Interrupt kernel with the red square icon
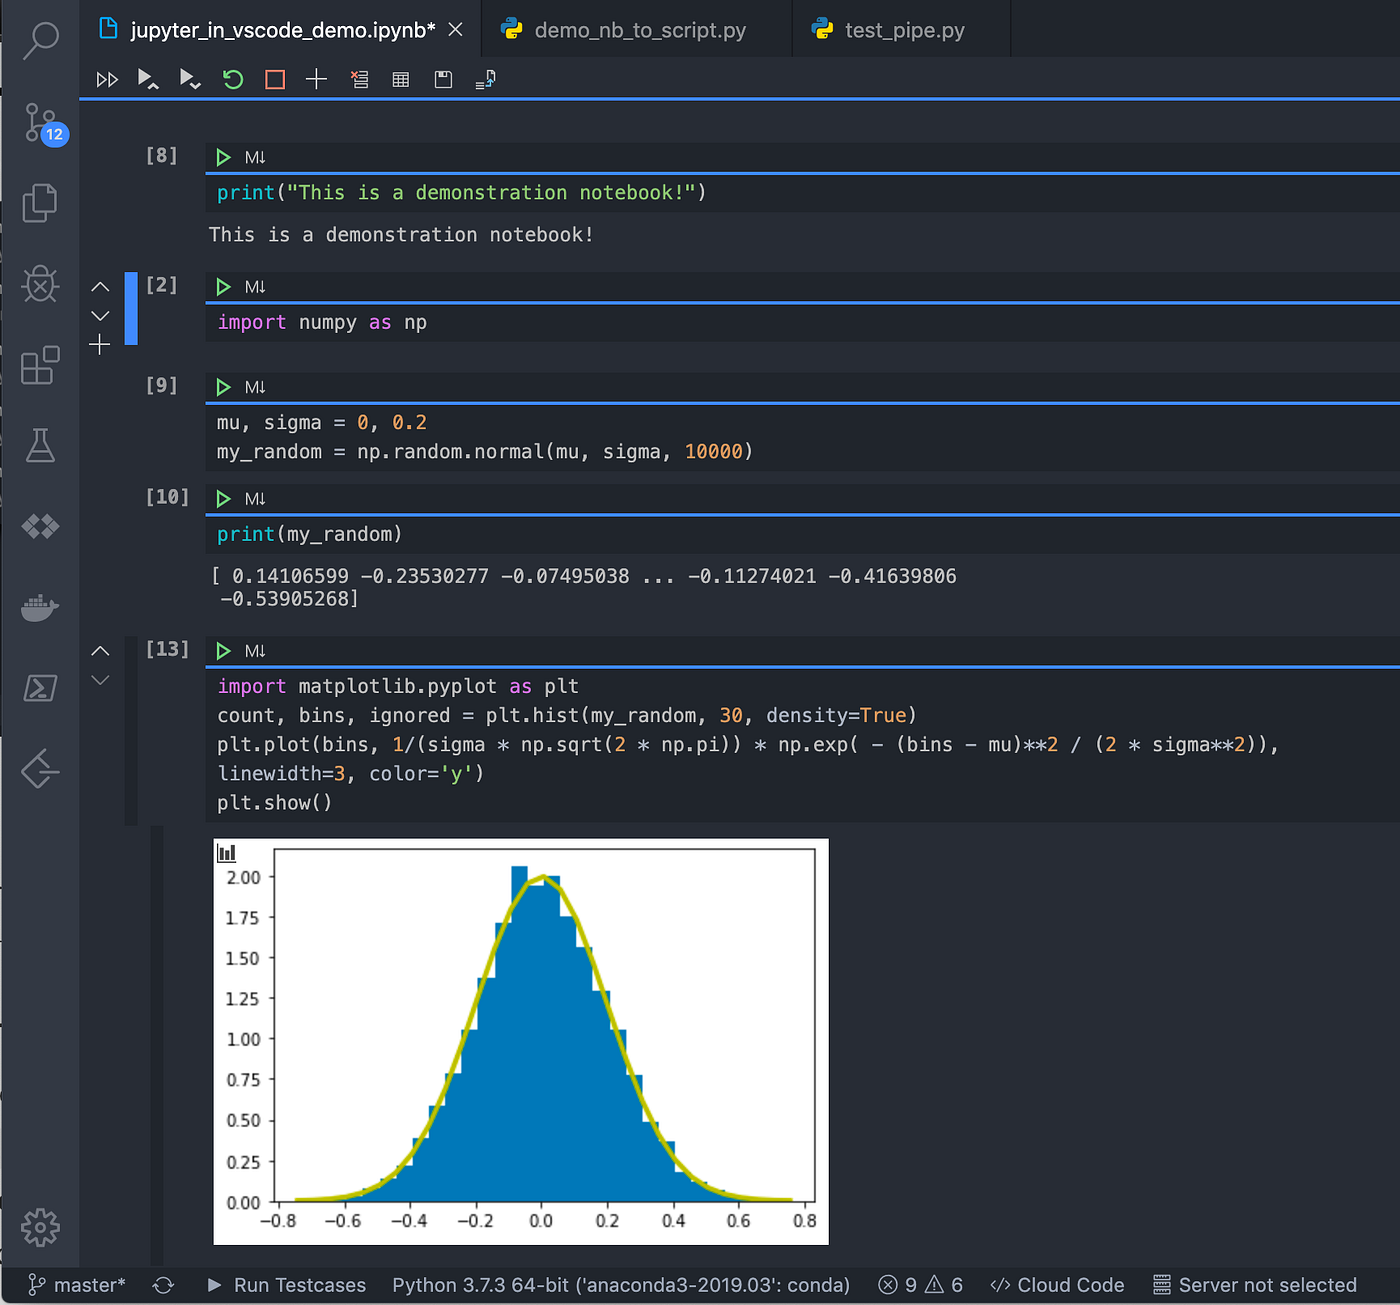Viewport: 1400px width, 1305px height. (274, 79)
